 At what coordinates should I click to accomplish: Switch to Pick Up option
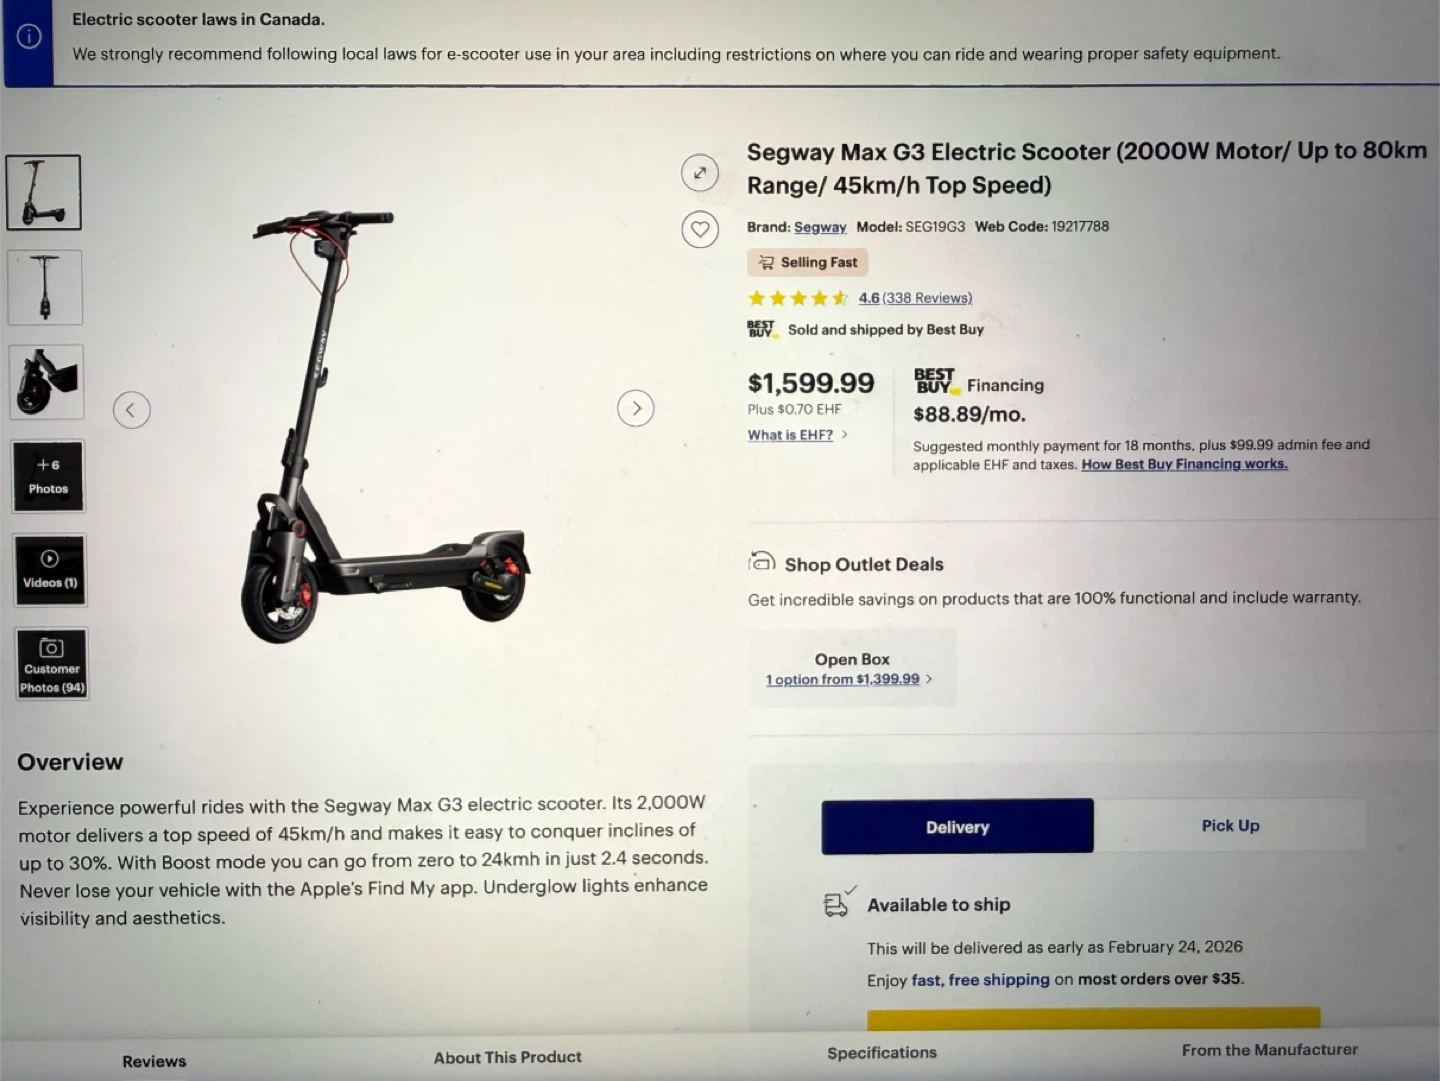[x=1230, y=825]
